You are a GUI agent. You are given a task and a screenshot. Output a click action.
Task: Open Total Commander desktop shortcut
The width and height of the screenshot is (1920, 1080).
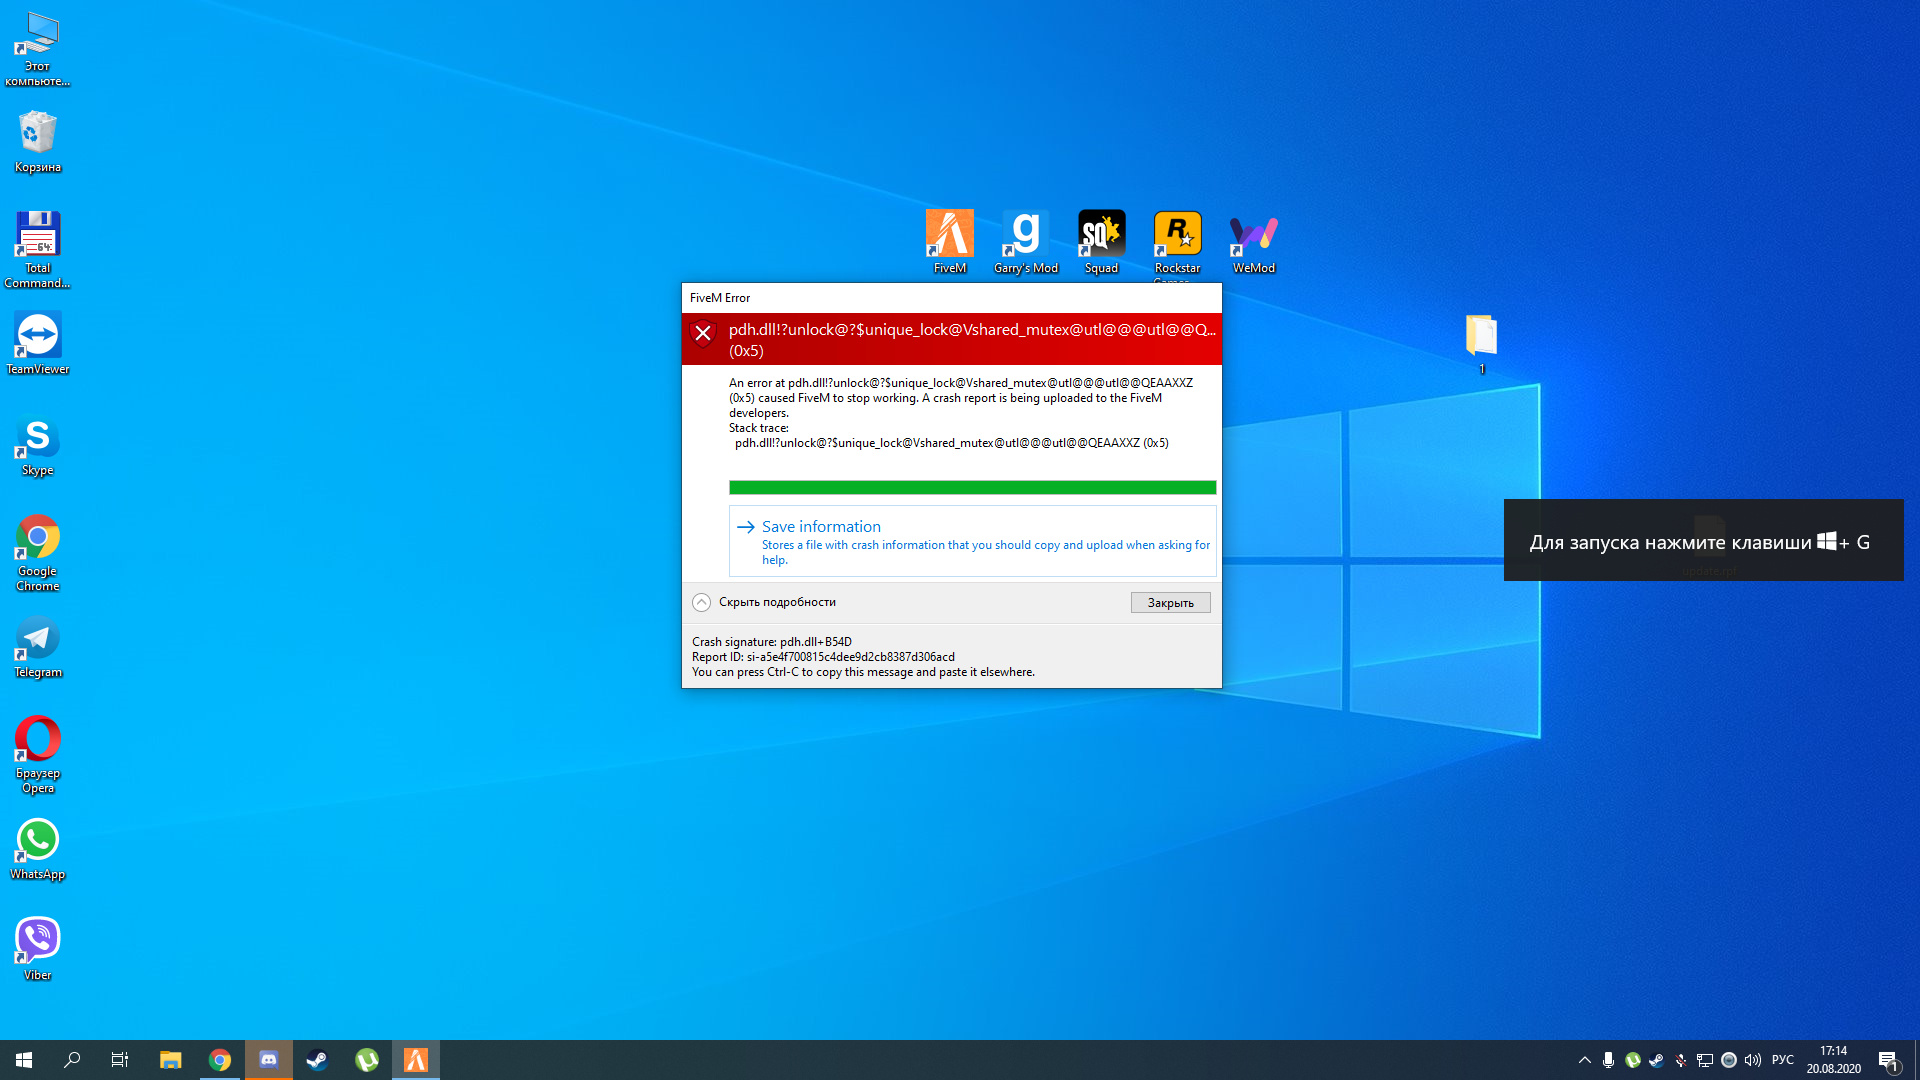(x=38, y=237)
